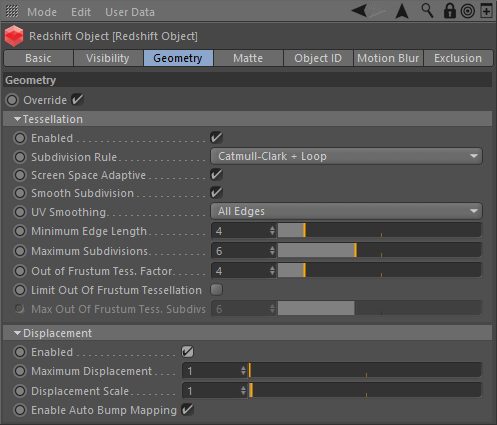Screen dimensions: 497x425
Task: Toggle the padlock lock icon
Action: coord(450,11)
